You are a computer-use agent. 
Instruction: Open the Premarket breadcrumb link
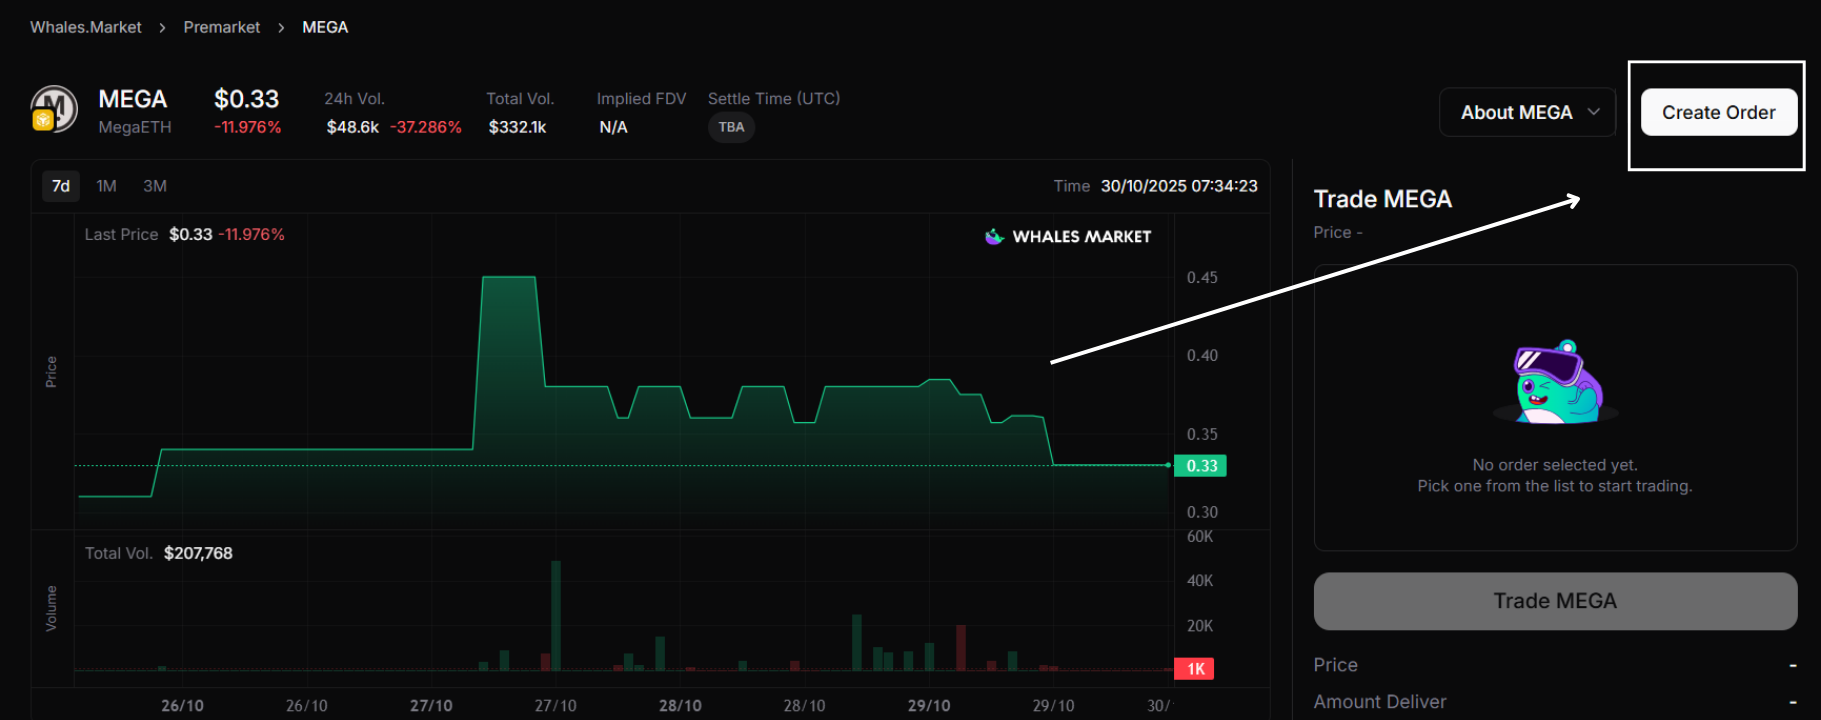click(221, 27)
